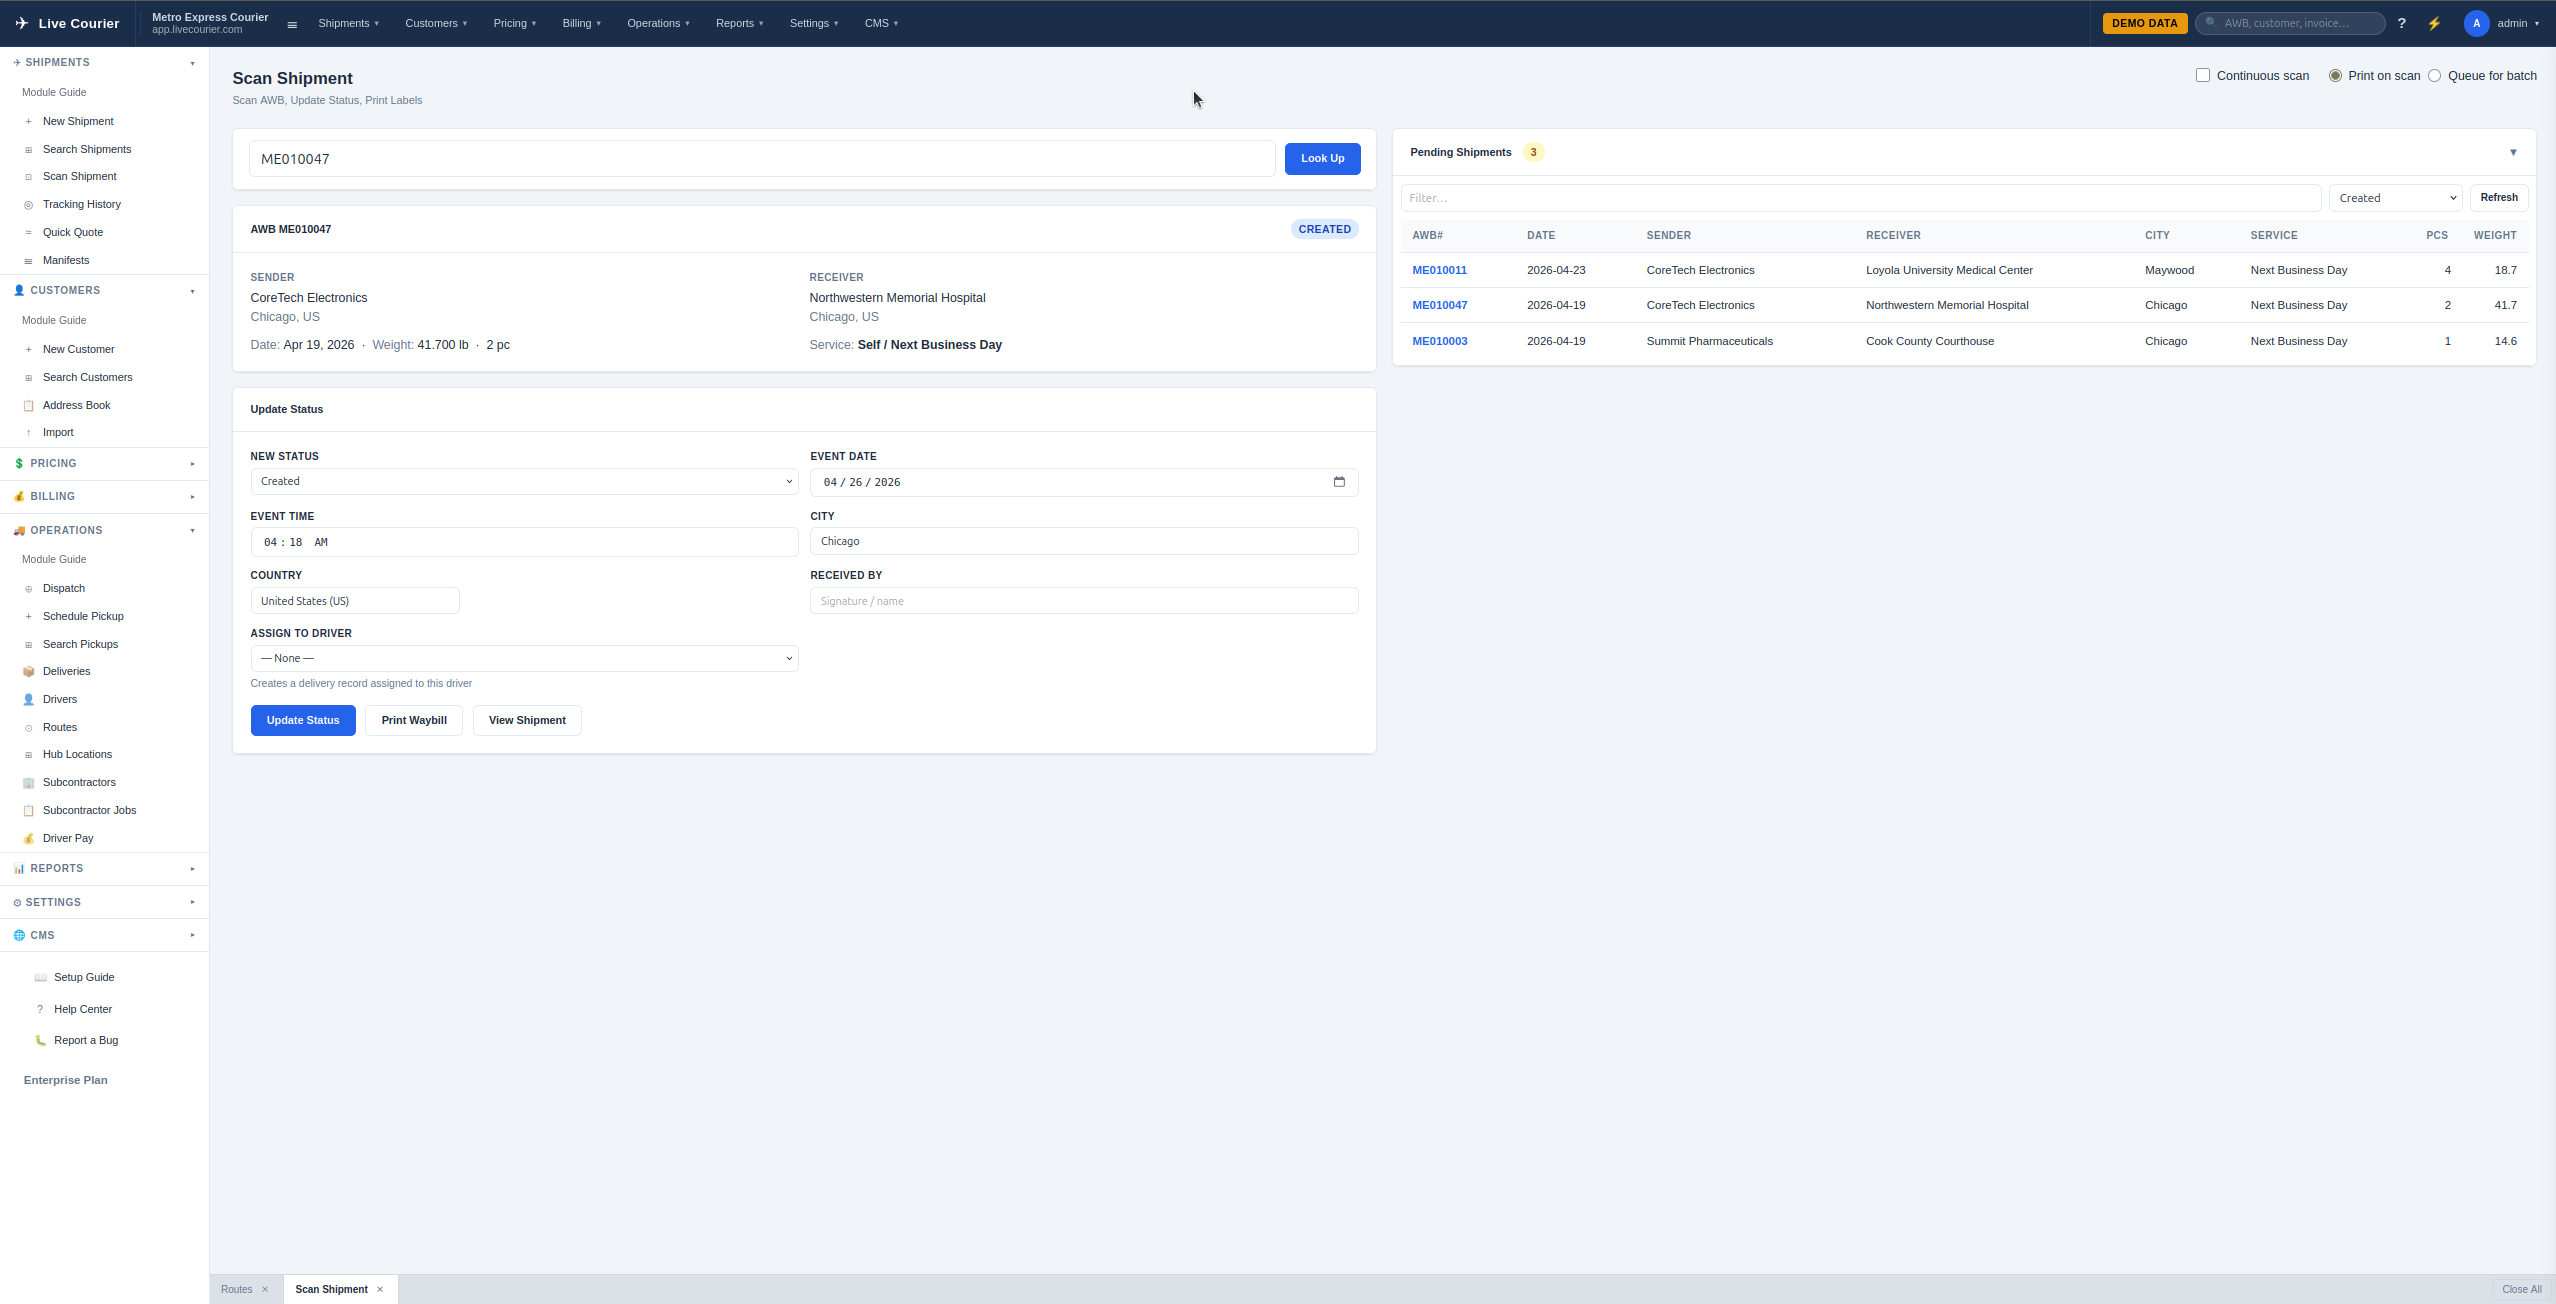Collapse the Pending Shipments panel
The height and width of the screenshot is (1304, 2556).
pos(2512,152)
